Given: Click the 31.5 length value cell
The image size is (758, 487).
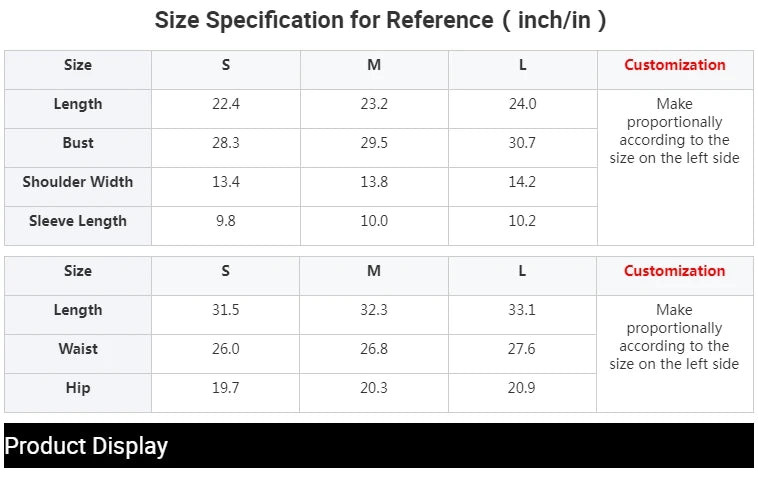Looking at the screenshot, I should coord(226,310).
